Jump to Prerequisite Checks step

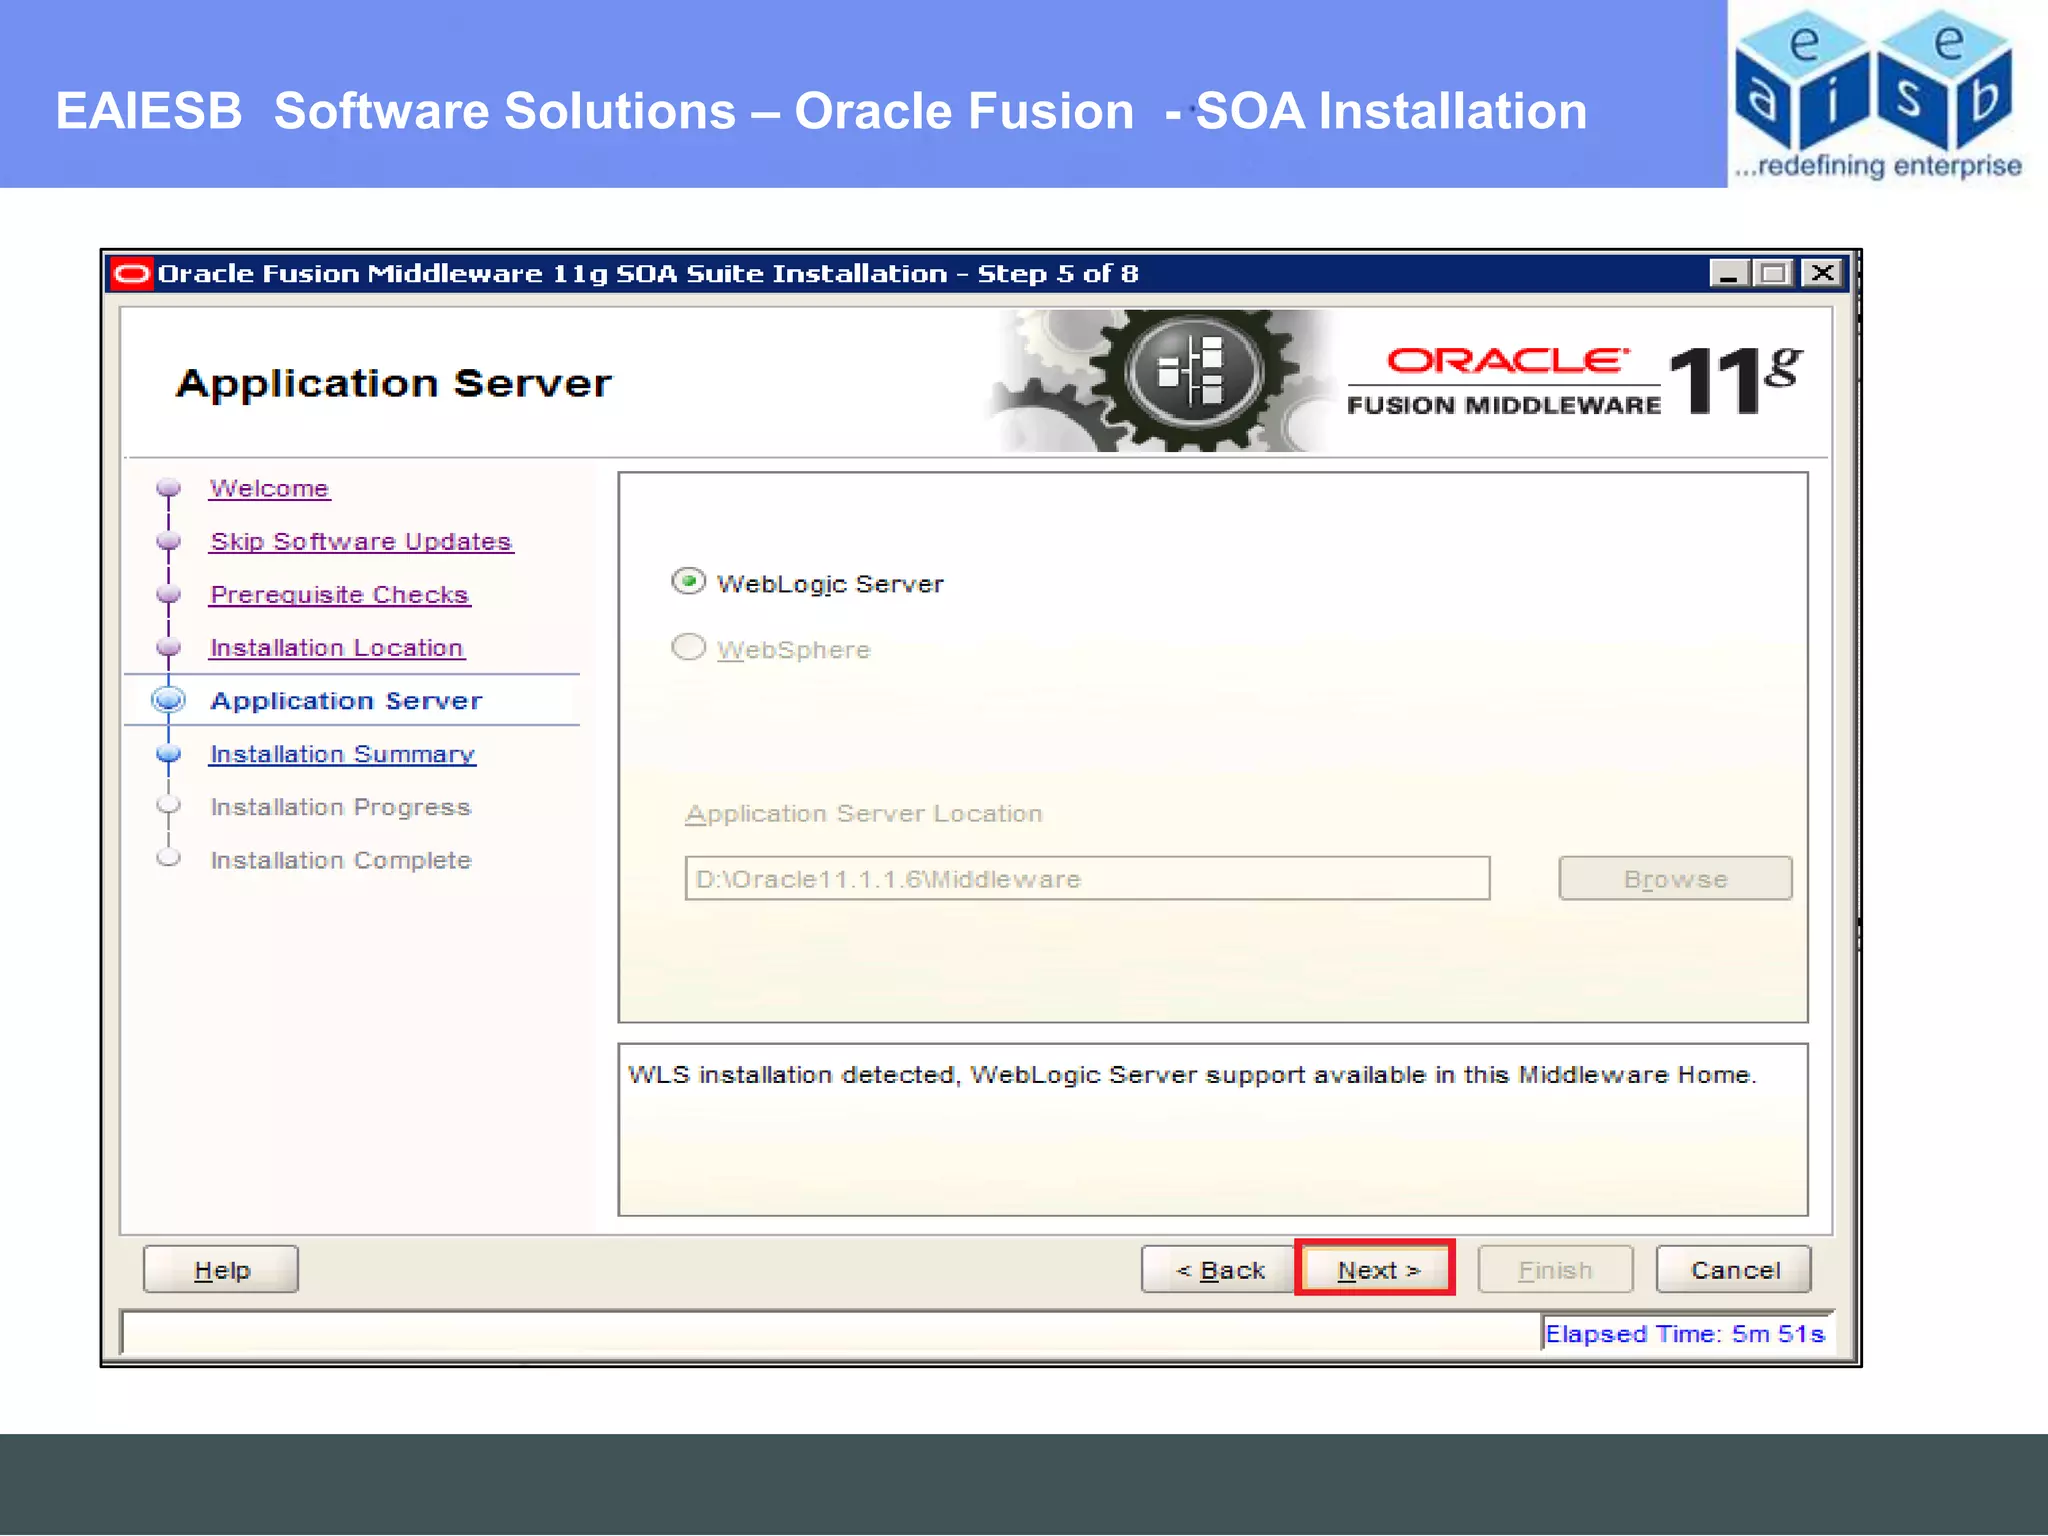tap(340, 594)
